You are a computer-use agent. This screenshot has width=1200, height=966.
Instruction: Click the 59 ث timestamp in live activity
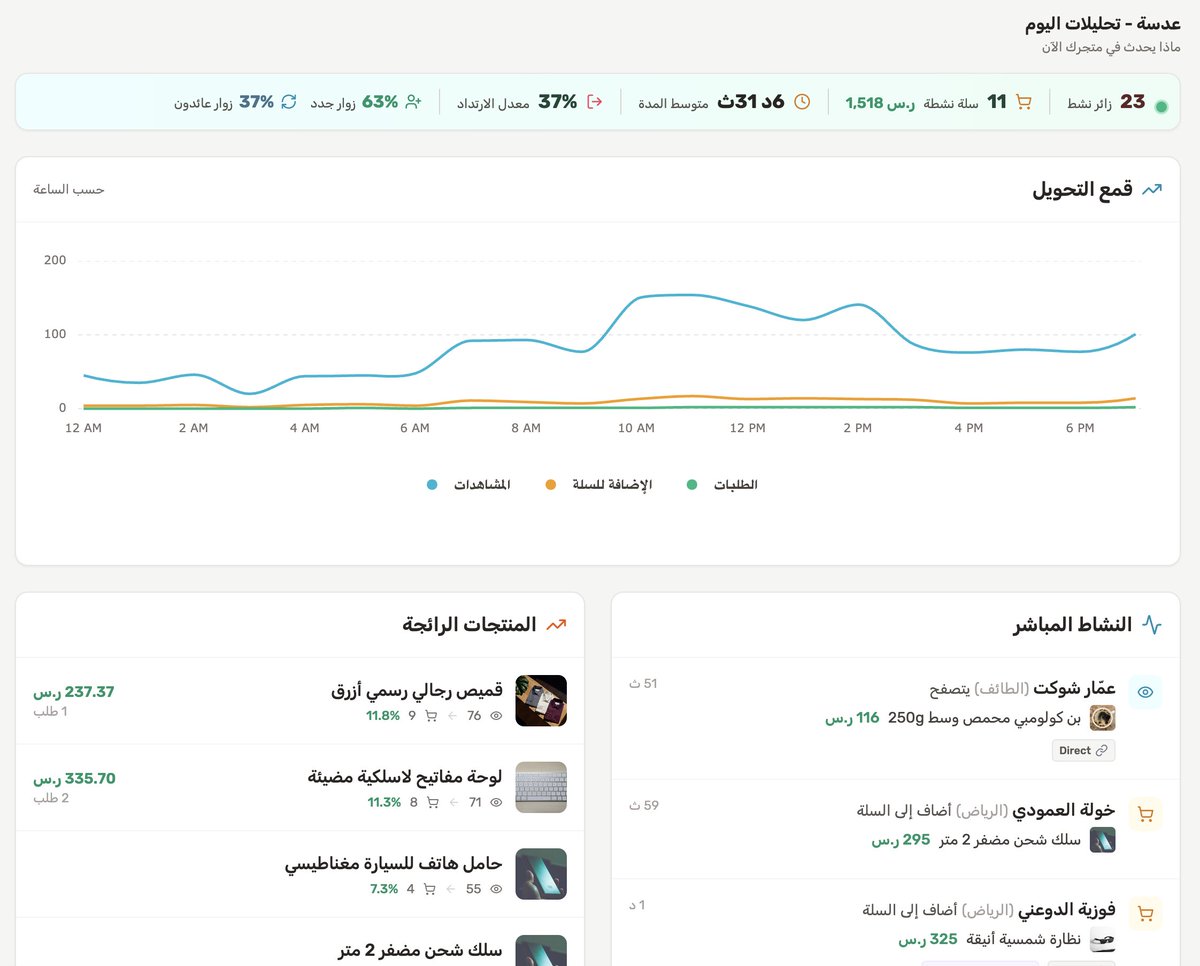click(x=644, y=805)
